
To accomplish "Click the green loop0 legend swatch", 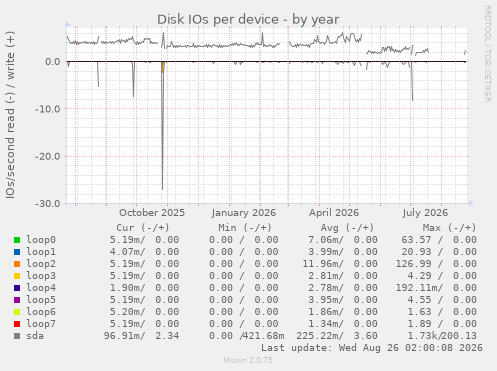I will click(17, 240).
